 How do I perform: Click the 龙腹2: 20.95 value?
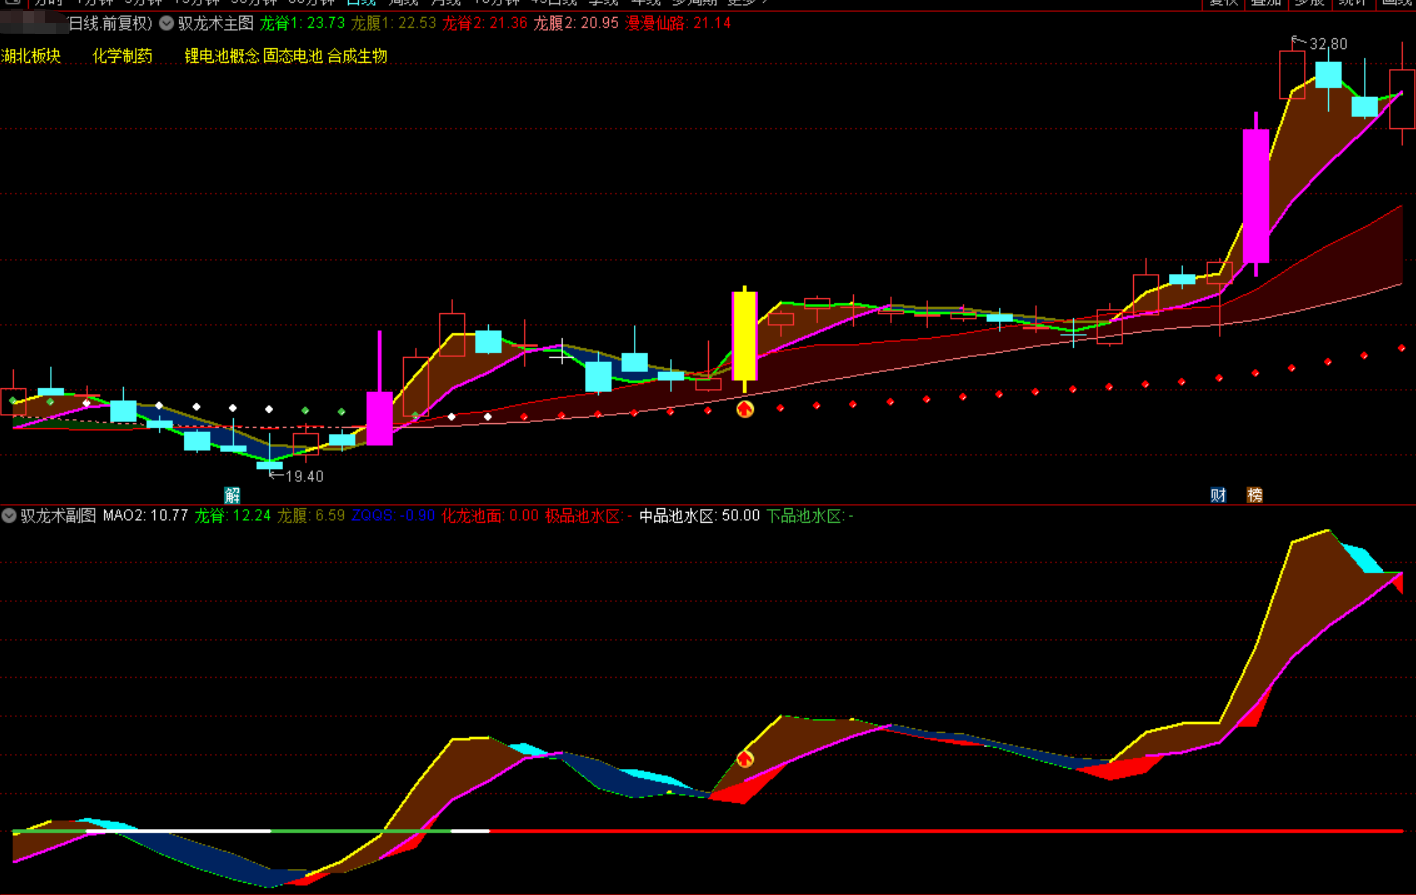point(576,23)
